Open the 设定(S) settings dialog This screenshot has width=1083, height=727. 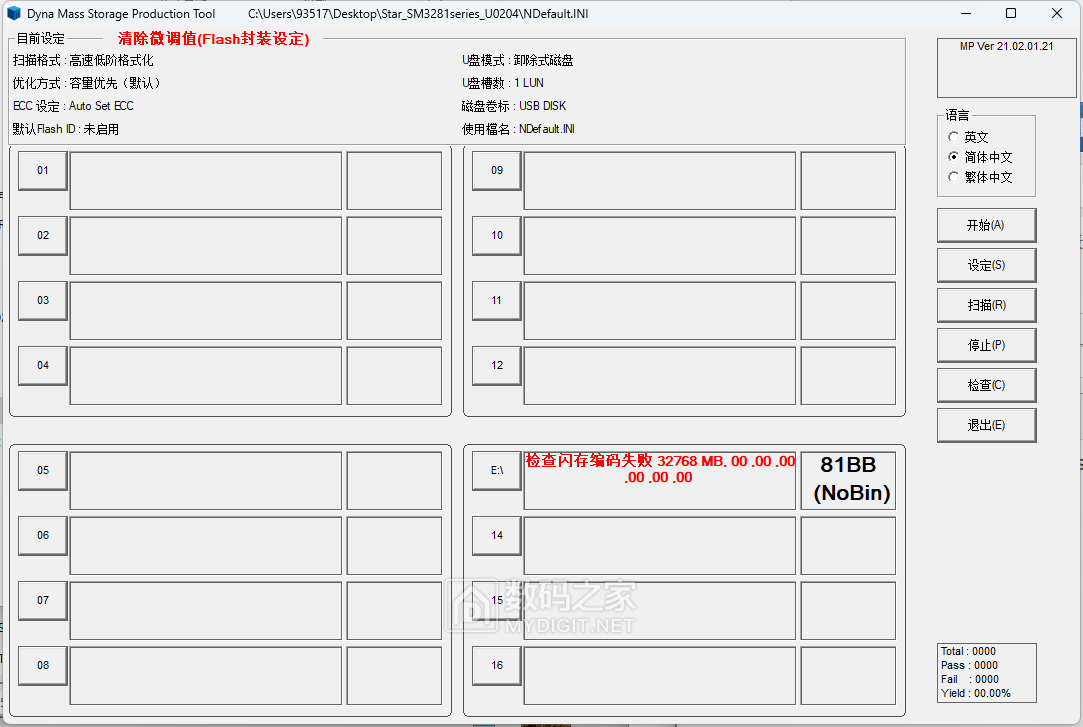(x=986, y=265)
